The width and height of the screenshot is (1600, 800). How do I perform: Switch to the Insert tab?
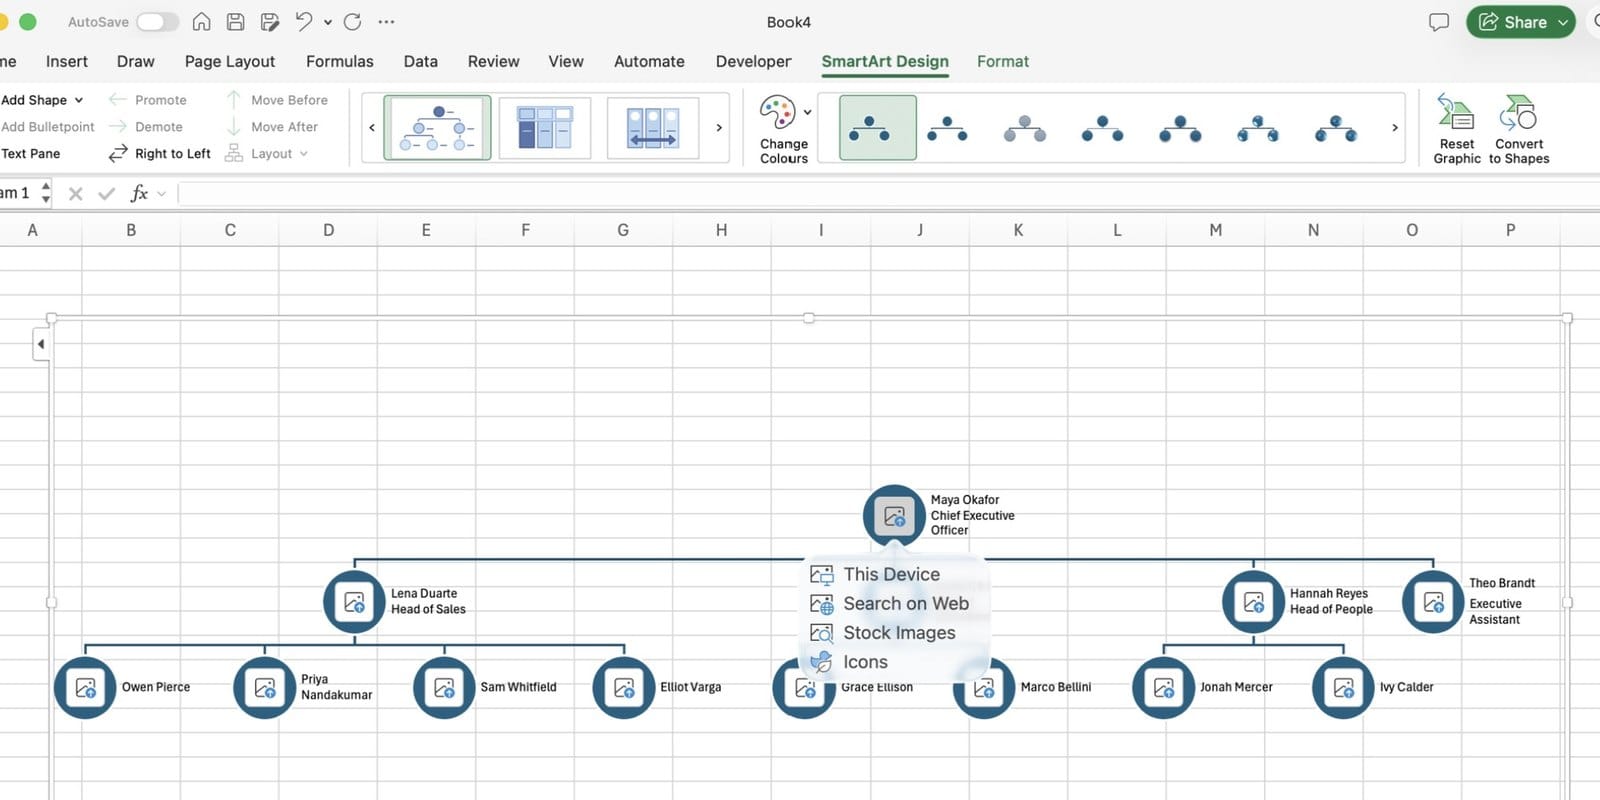[67, 61]
